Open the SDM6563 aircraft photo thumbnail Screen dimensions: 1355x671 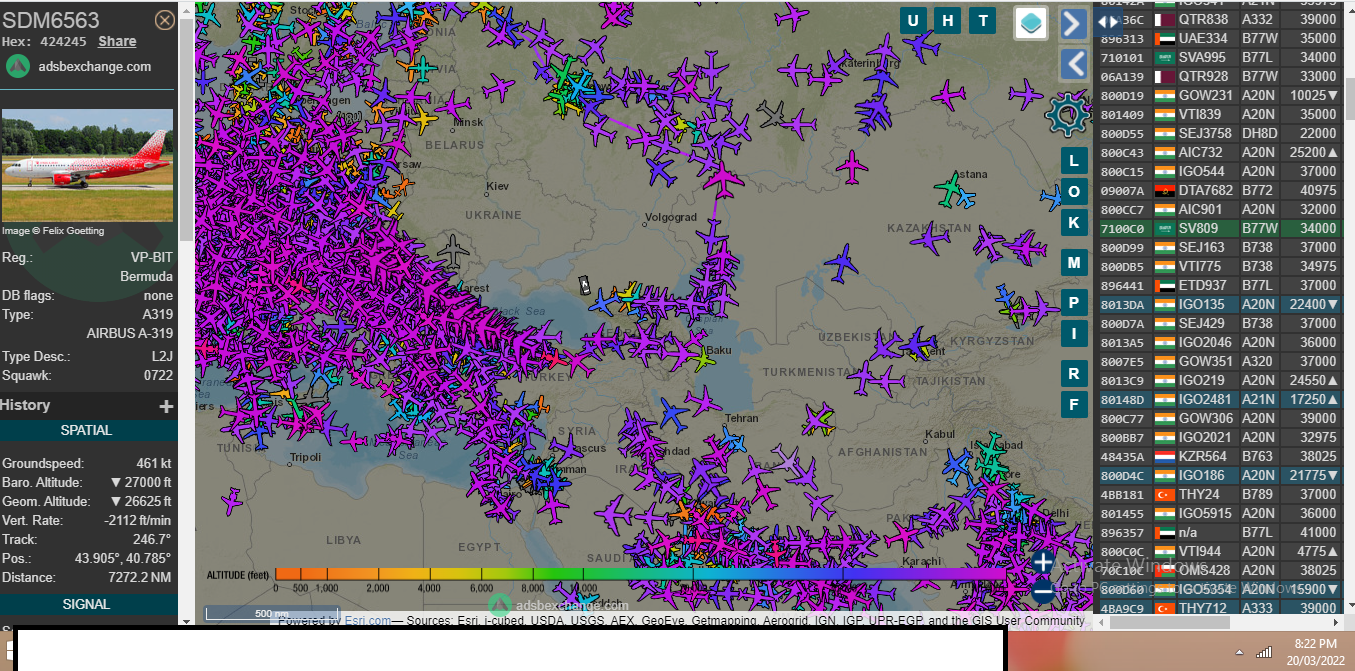coord(87,165)
